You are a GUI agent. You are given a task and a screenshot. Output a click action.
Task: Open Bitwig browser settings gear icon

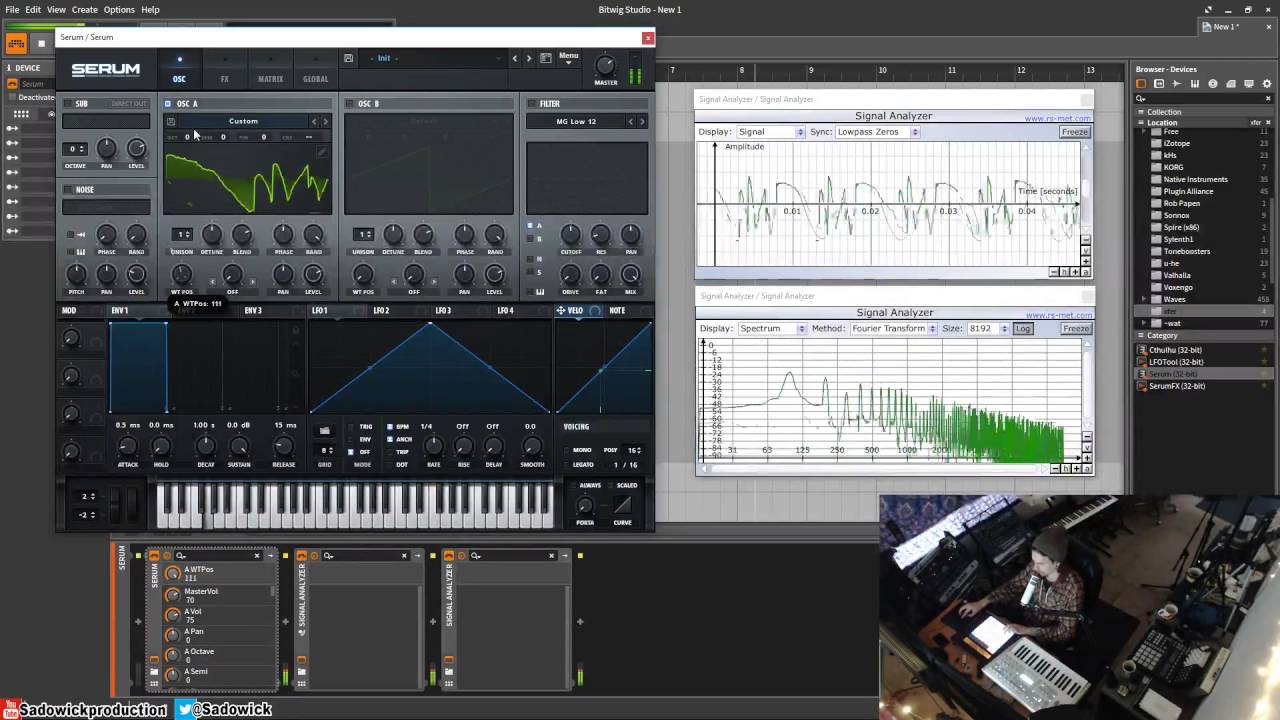point(1267,84)
